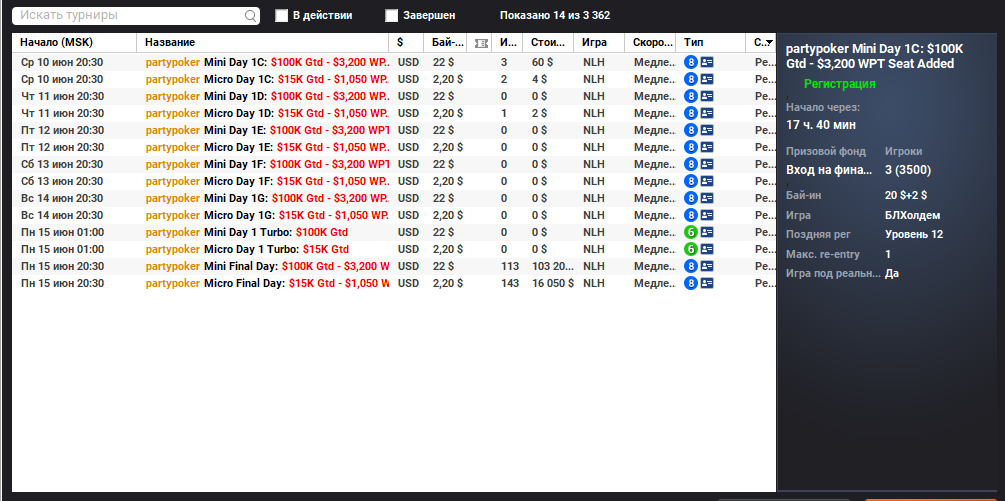Click 'Вс 14 июн 20:30' of Mini Day 1G
The image size is (1005, 501).
tap(62, 198)
